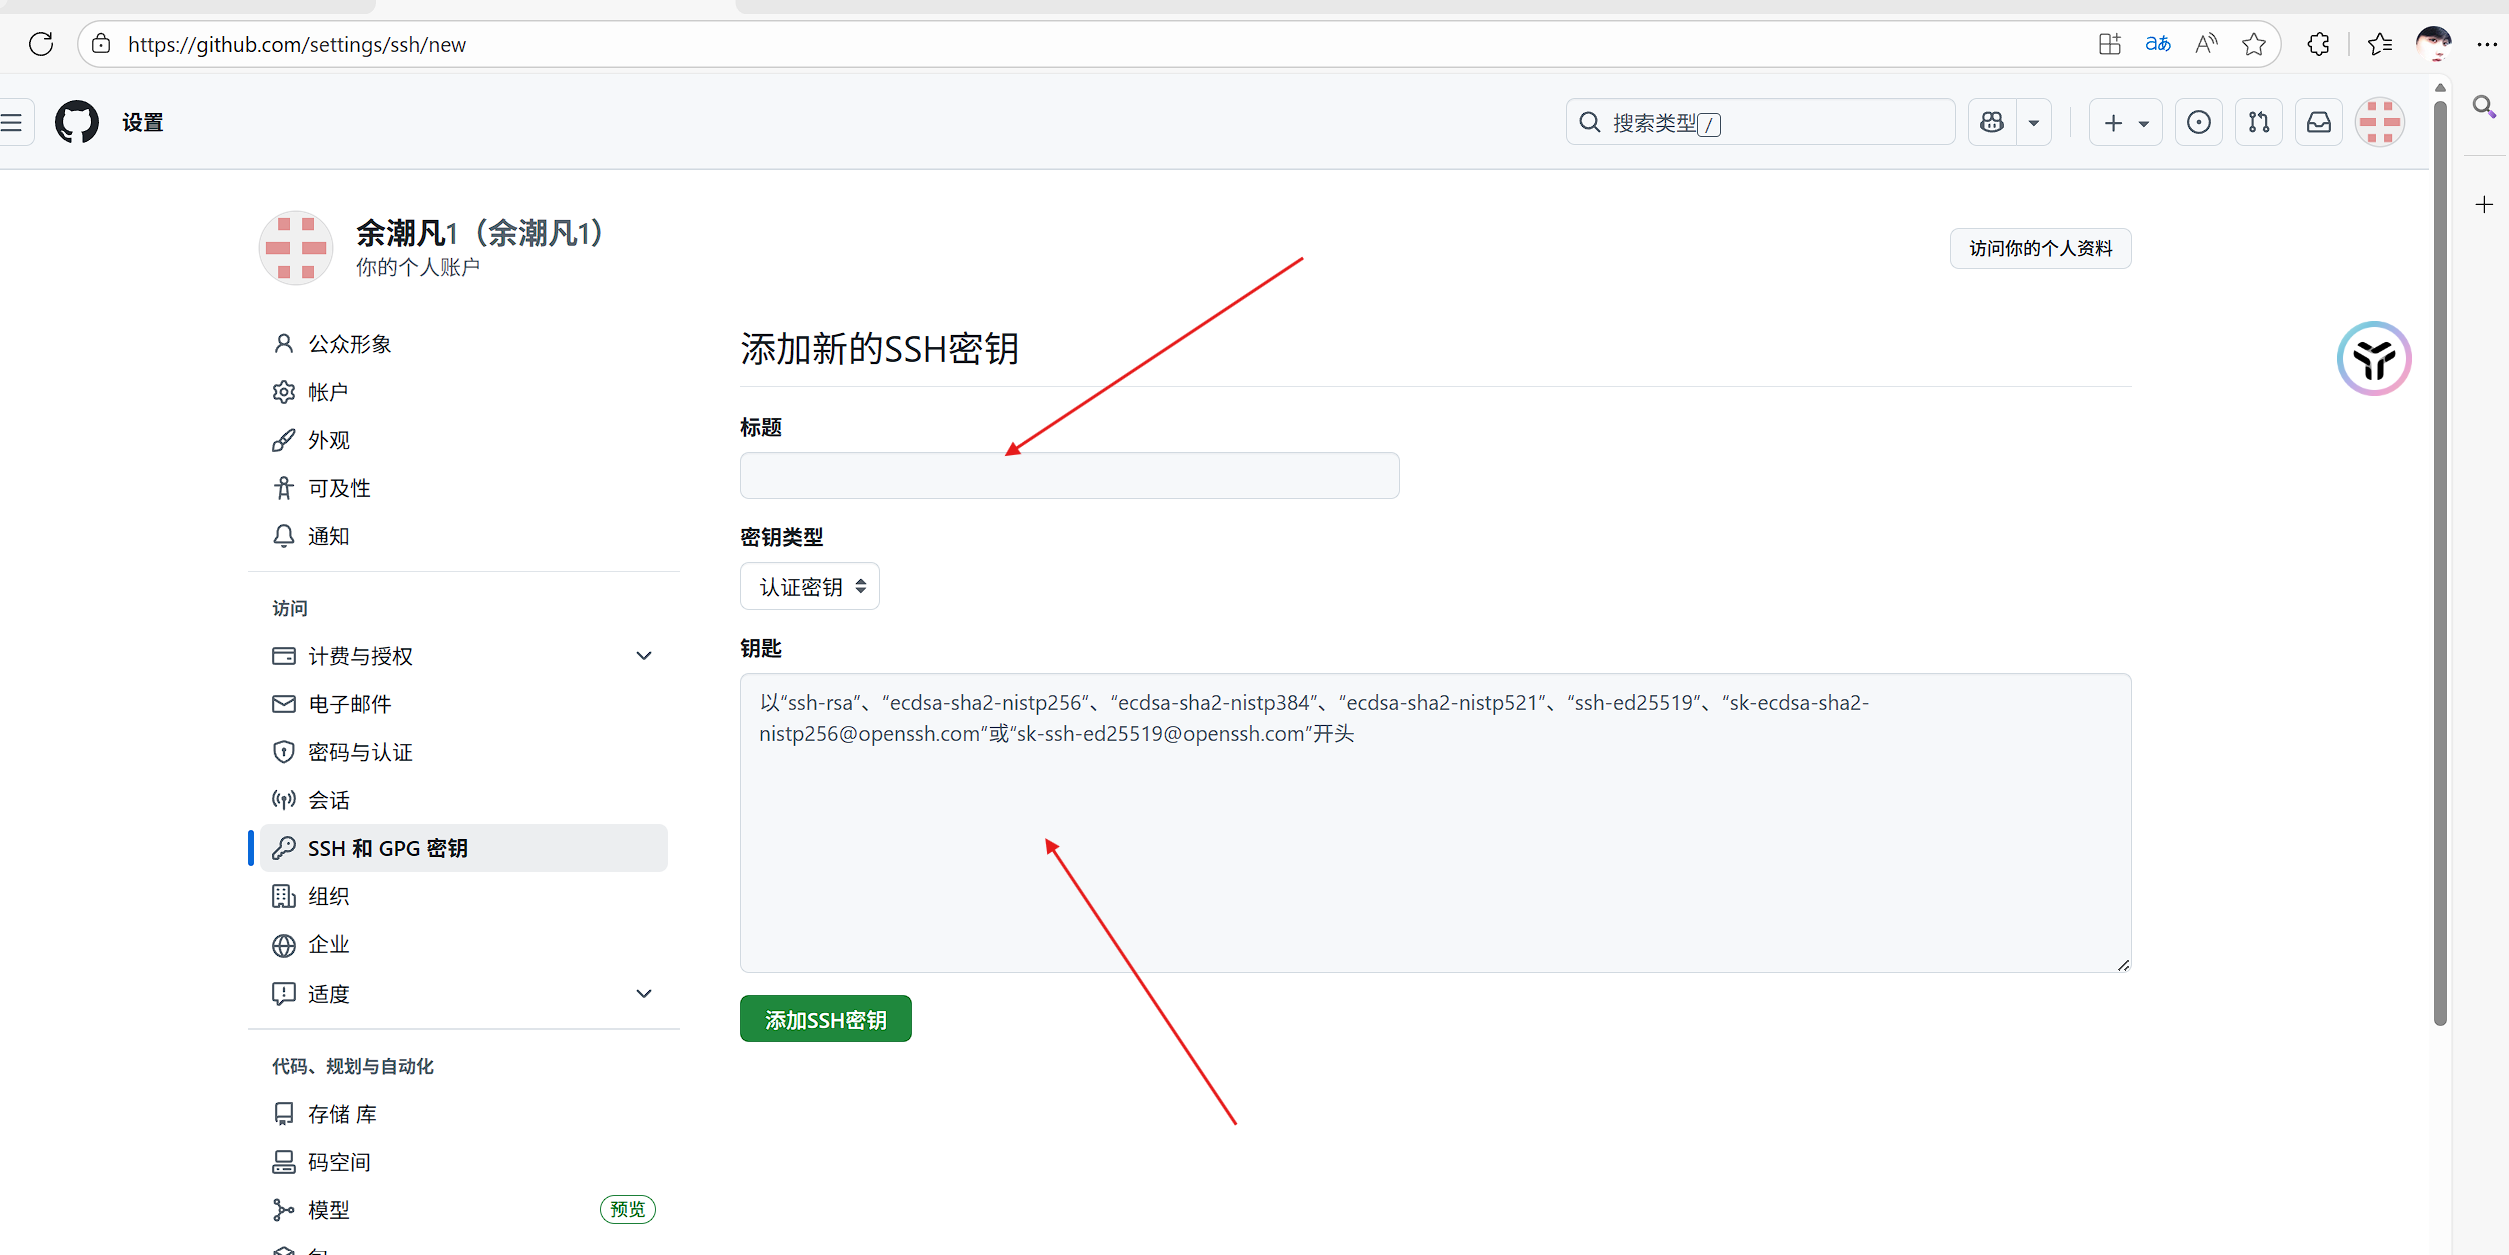Viewport: 2509px width, 1255px height.
Task: Open the pull requests icon
Action: pyautogui.click(x=2258, y=121)
